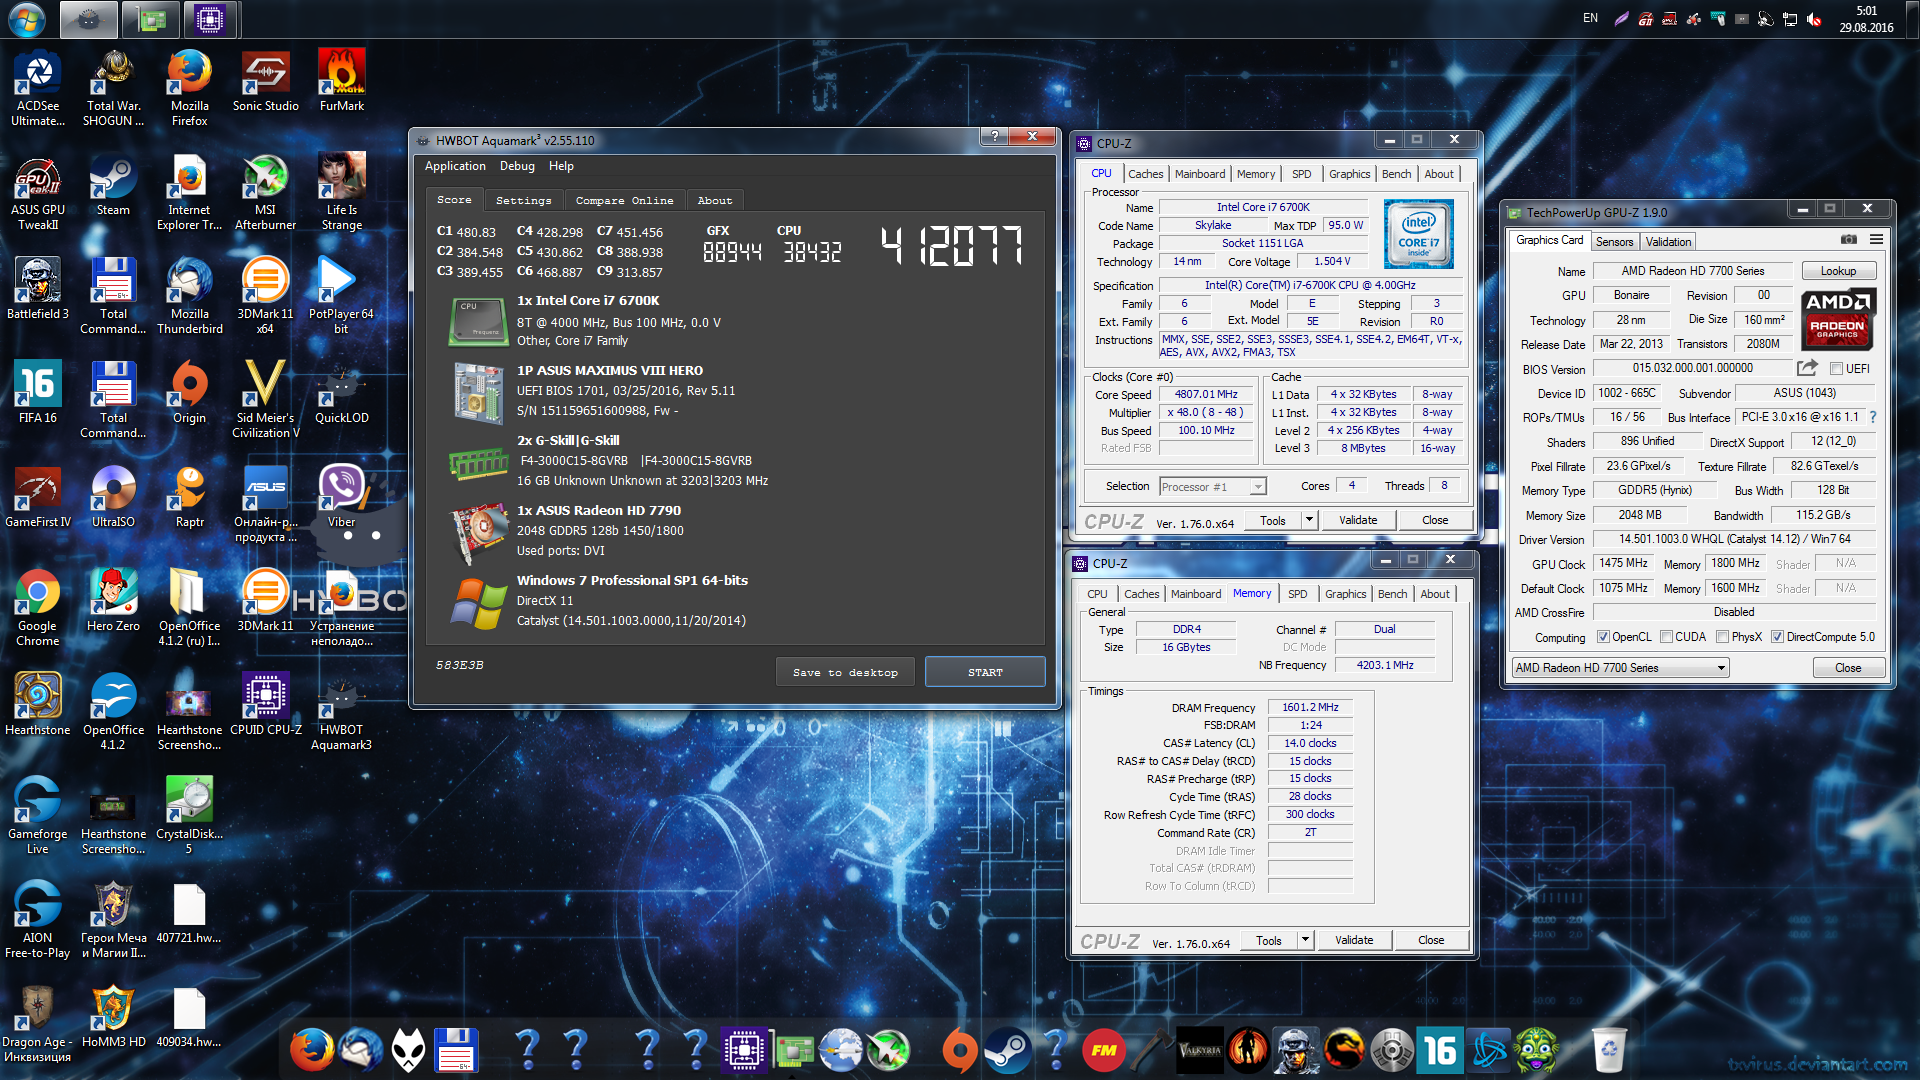This screenshot has width=1920, height=1080.
Task: Open the Google Chrome desktop shortcut
Action: 38,608
